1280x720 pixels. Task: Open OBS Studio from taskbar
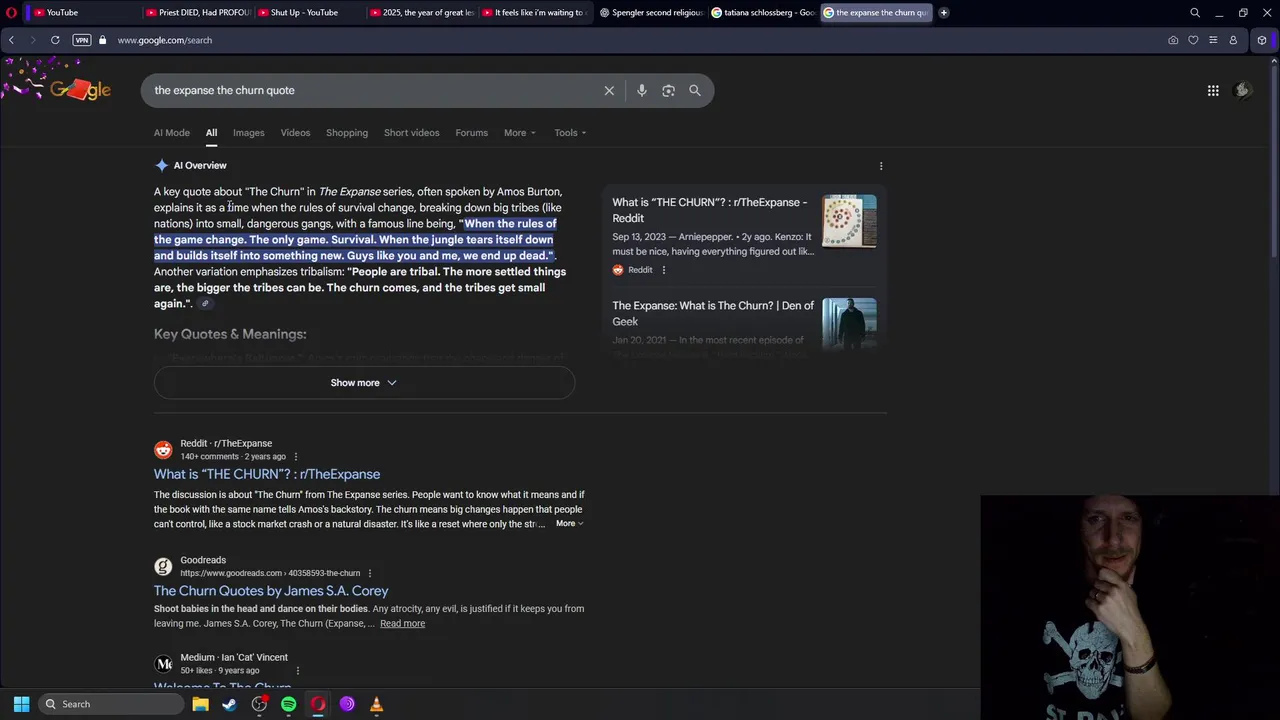(x=259, y=704)
